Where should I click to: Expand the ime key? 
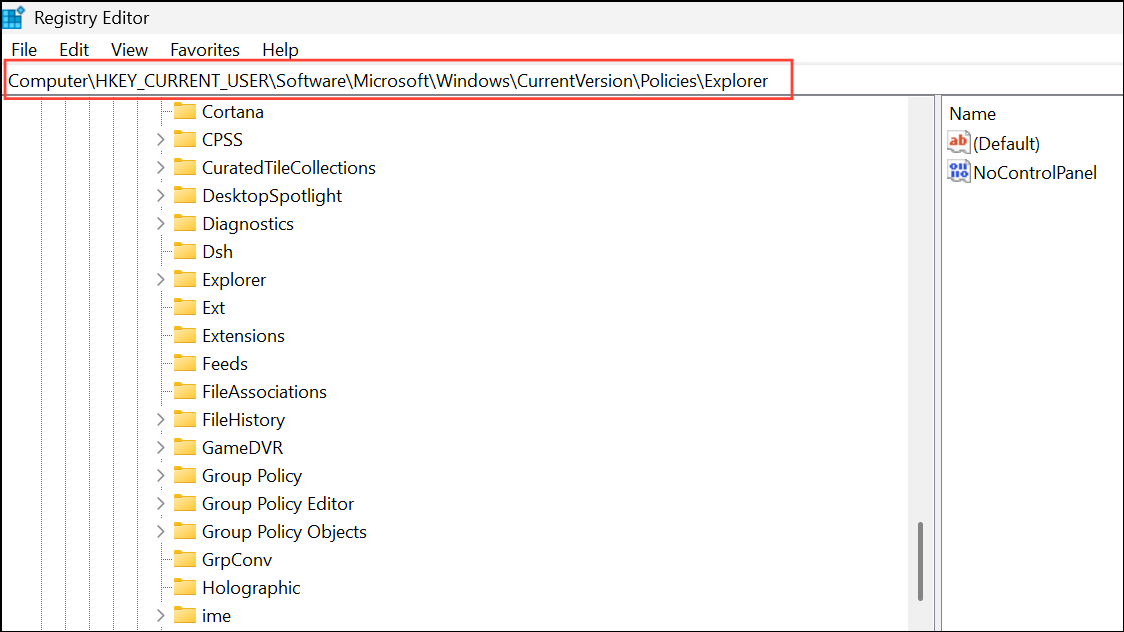tap(161, 616)
